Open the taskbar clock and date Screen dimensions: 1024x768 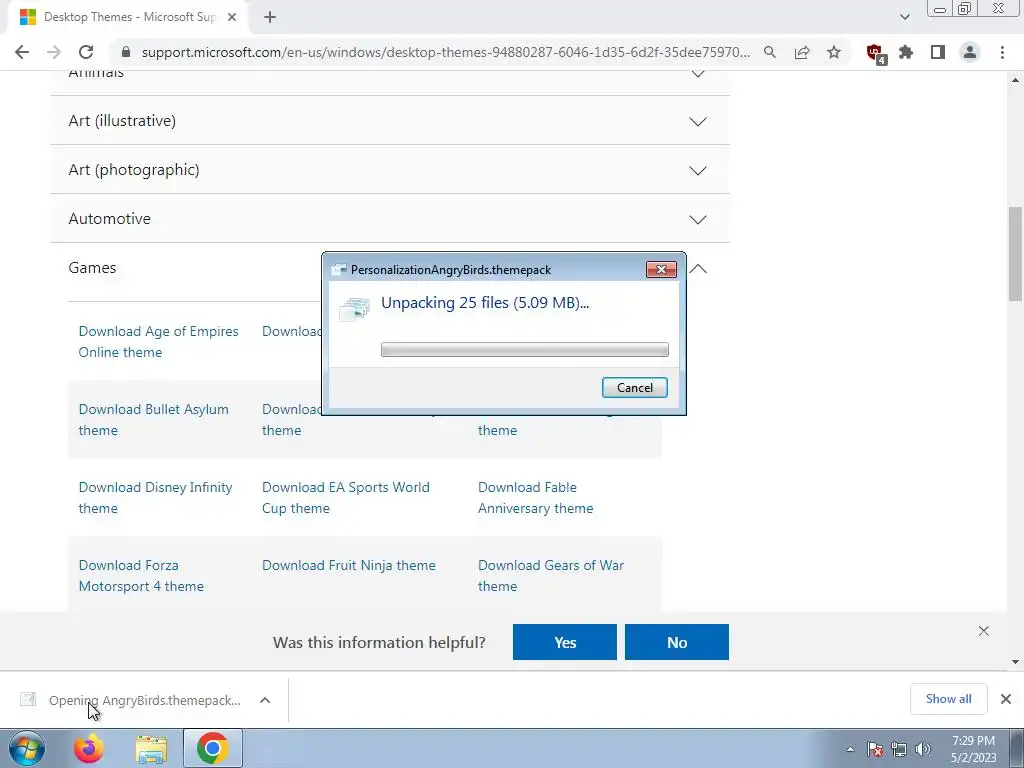tap(973, 749)
